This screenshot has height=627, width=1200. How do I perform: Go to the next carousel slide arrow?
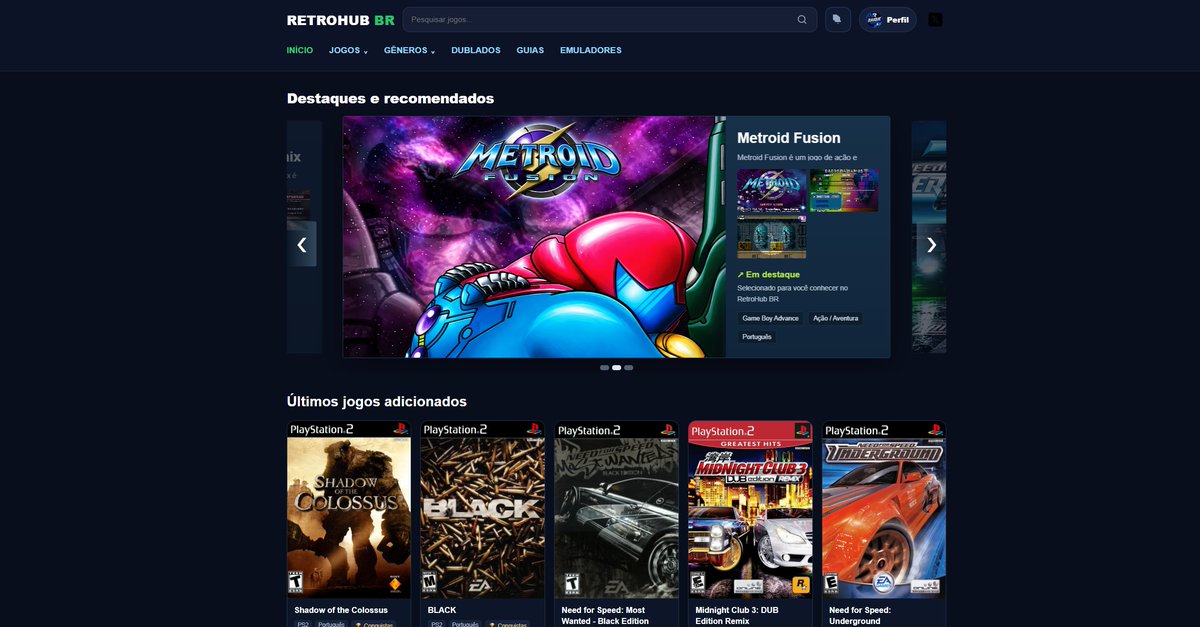932,244
